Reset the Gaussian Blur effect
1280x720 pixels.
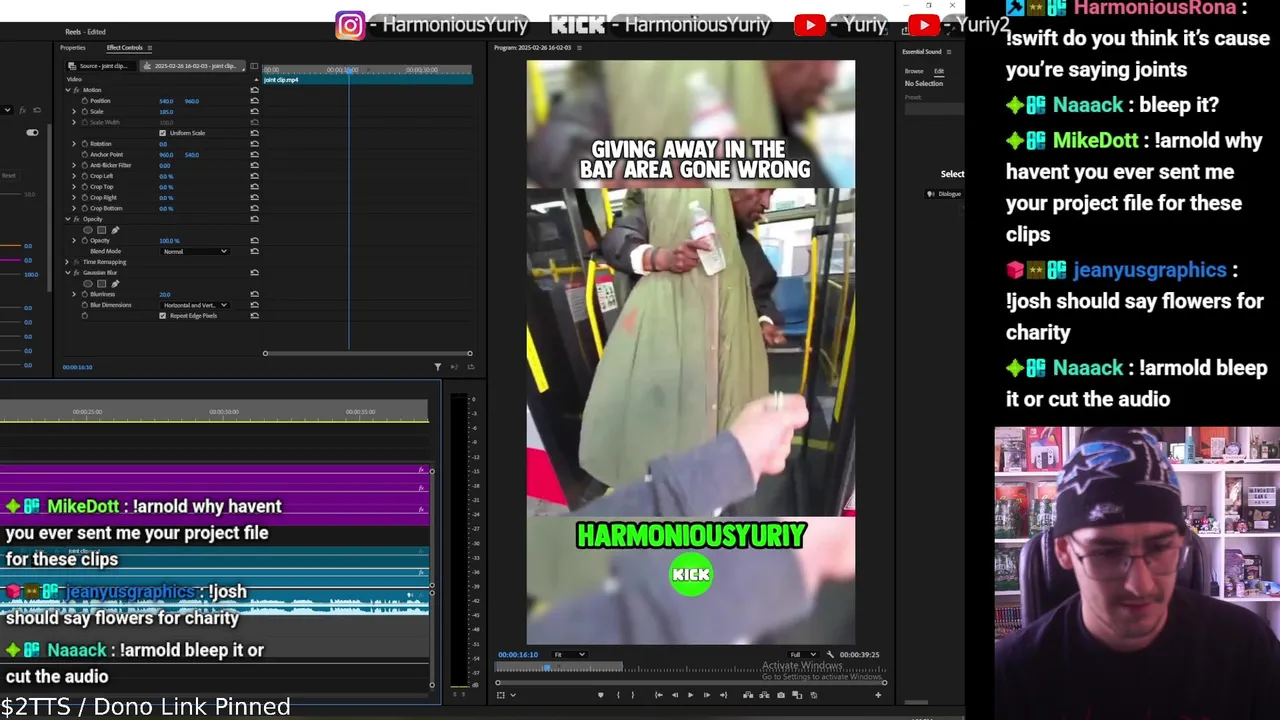(254, 273)
